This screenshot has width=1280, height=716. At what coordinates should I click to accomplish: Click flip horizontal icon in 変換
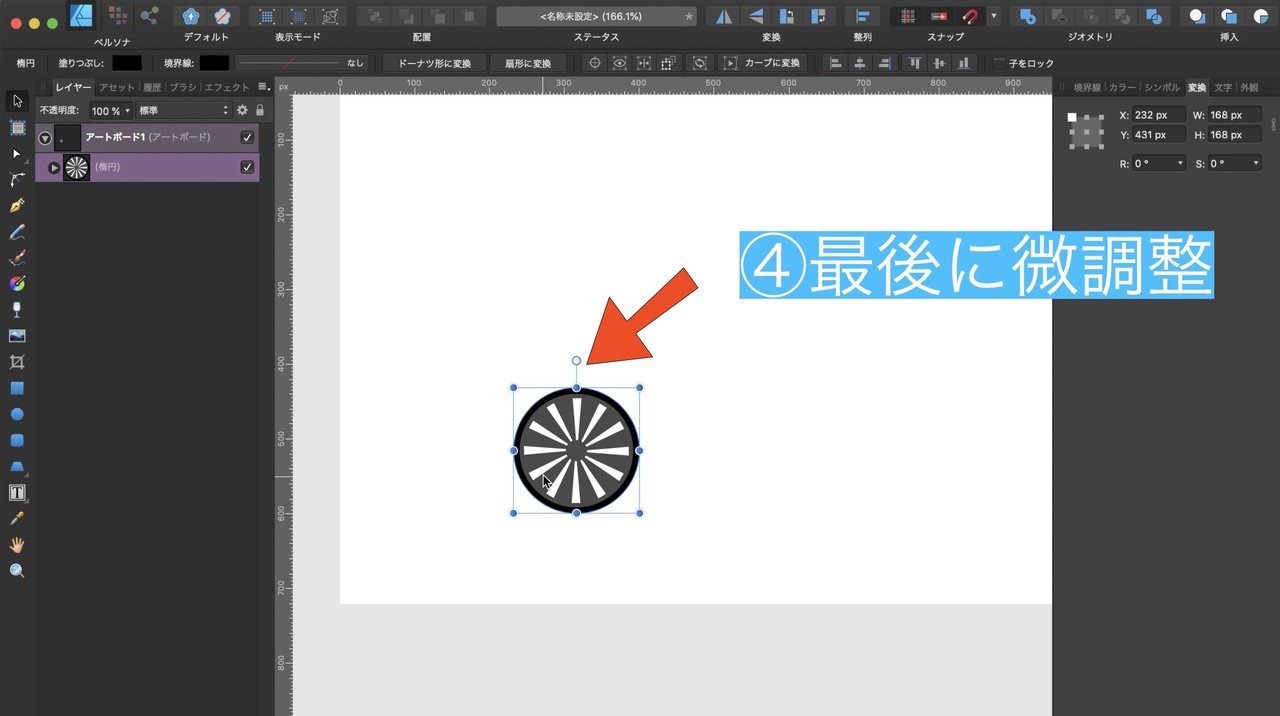click(723, 16)
